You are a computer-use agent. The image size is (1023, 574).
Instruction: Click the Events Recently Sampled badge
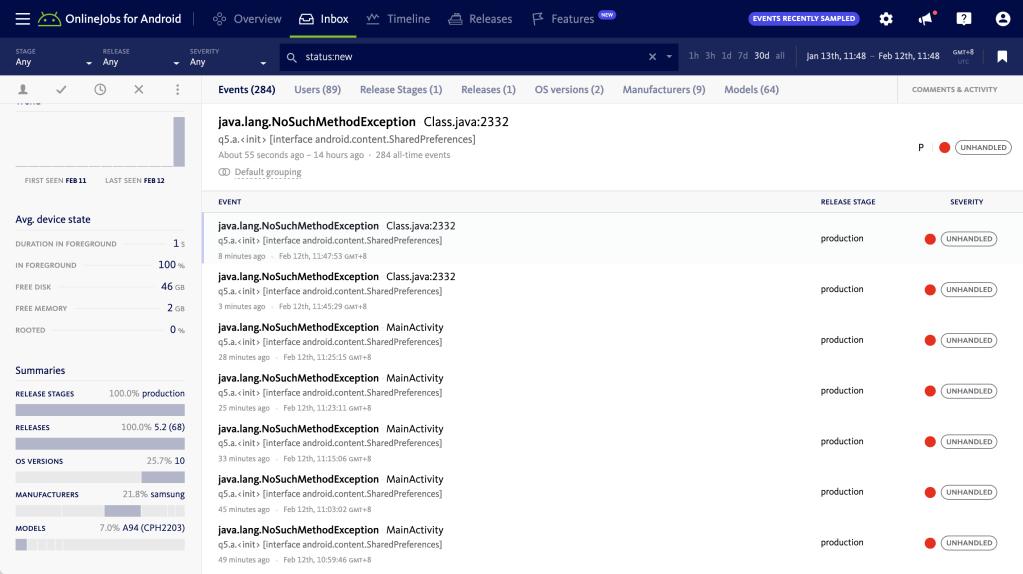coord(803,19)
